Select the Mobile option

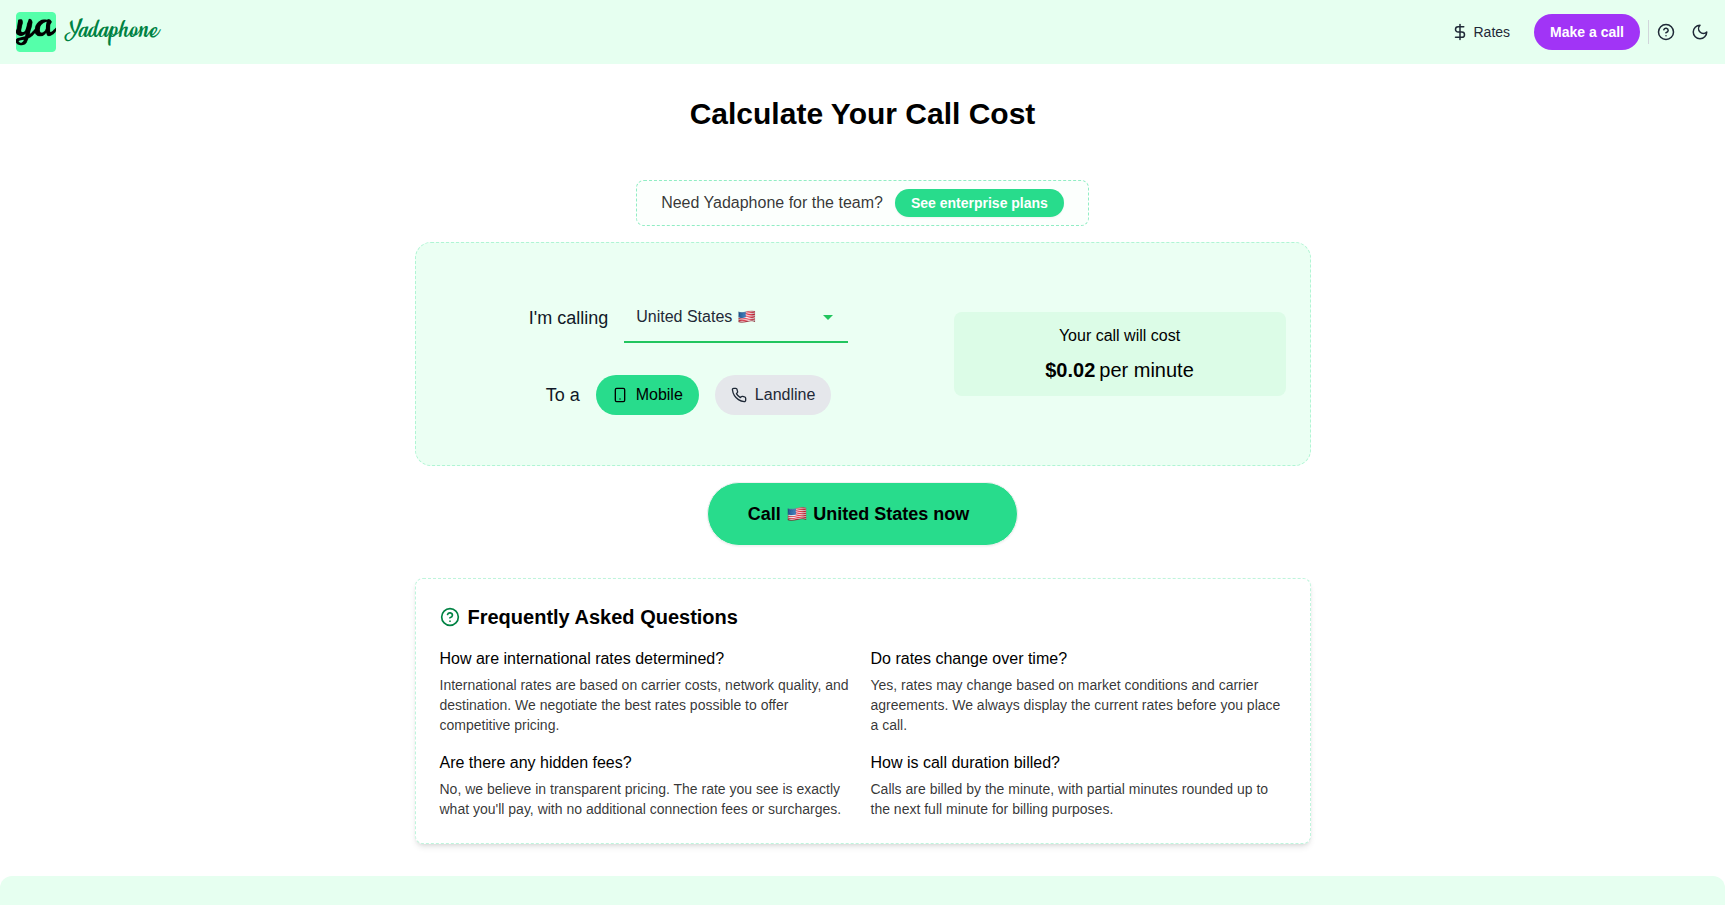click(647, 395)
